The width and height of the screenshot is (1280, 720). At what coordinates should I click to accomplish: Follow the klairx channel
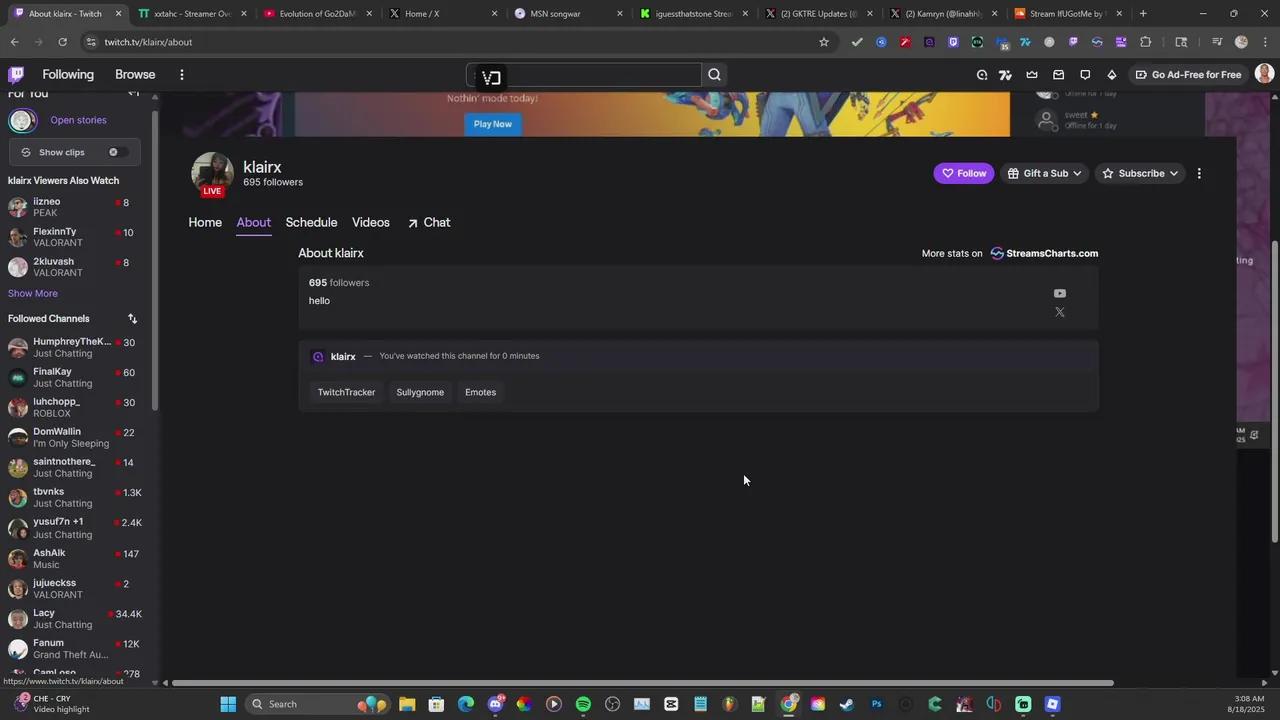click(964, 173)
